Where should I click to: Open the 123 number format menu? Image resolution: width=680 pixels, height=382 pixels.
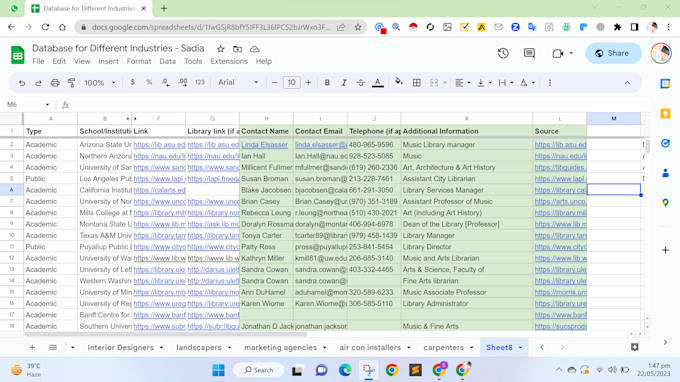199,82
